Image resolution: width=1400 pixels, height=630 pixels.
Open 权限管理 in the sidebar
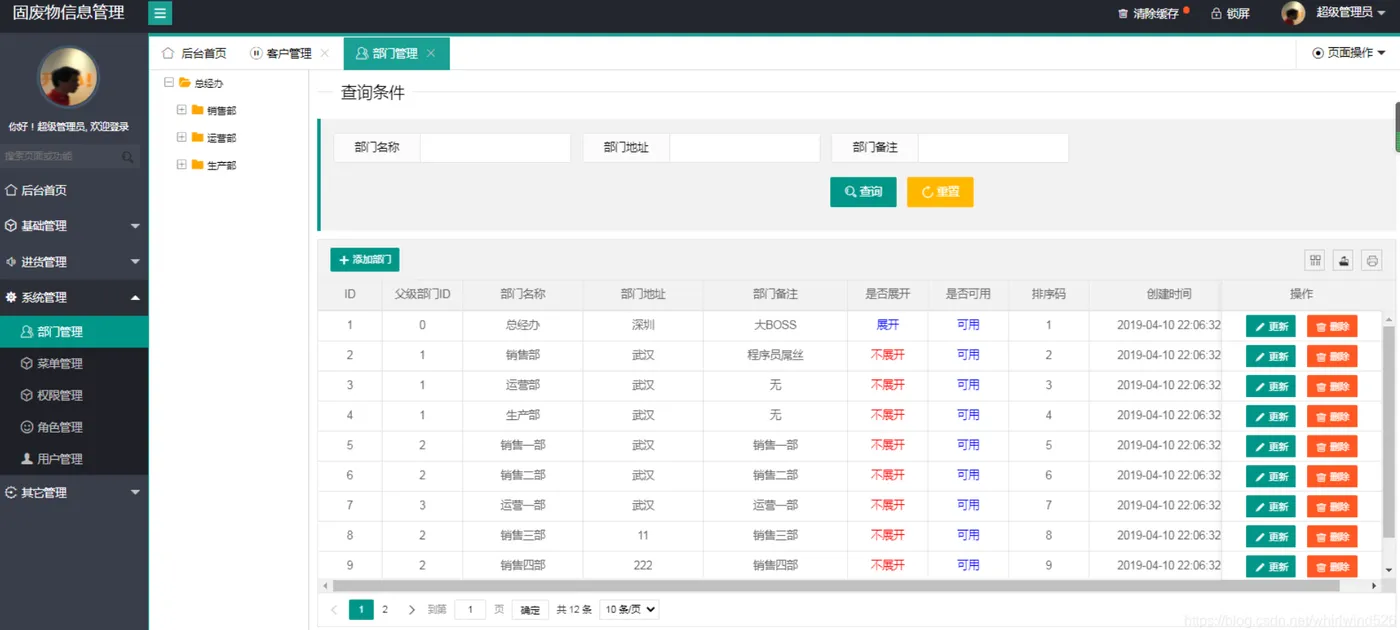[74, 396]
